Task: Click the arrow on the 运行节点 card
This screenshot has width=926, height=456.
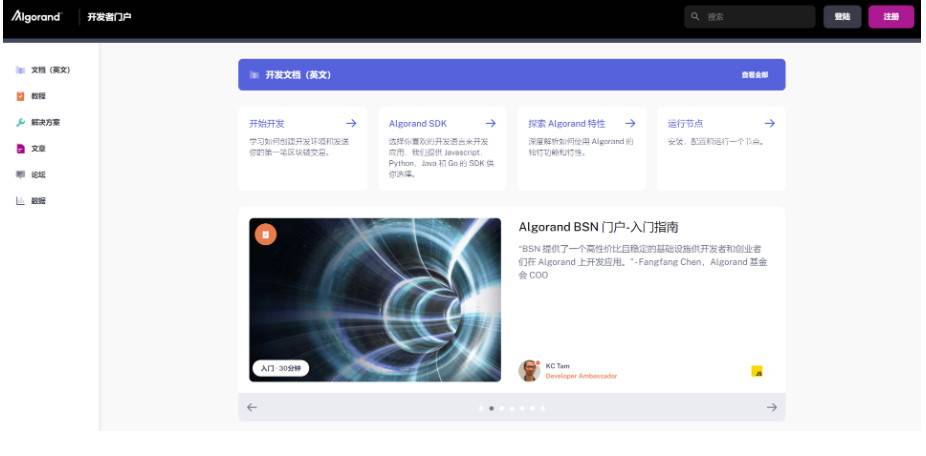Action: pyautogui.click(x=770, y=123)
